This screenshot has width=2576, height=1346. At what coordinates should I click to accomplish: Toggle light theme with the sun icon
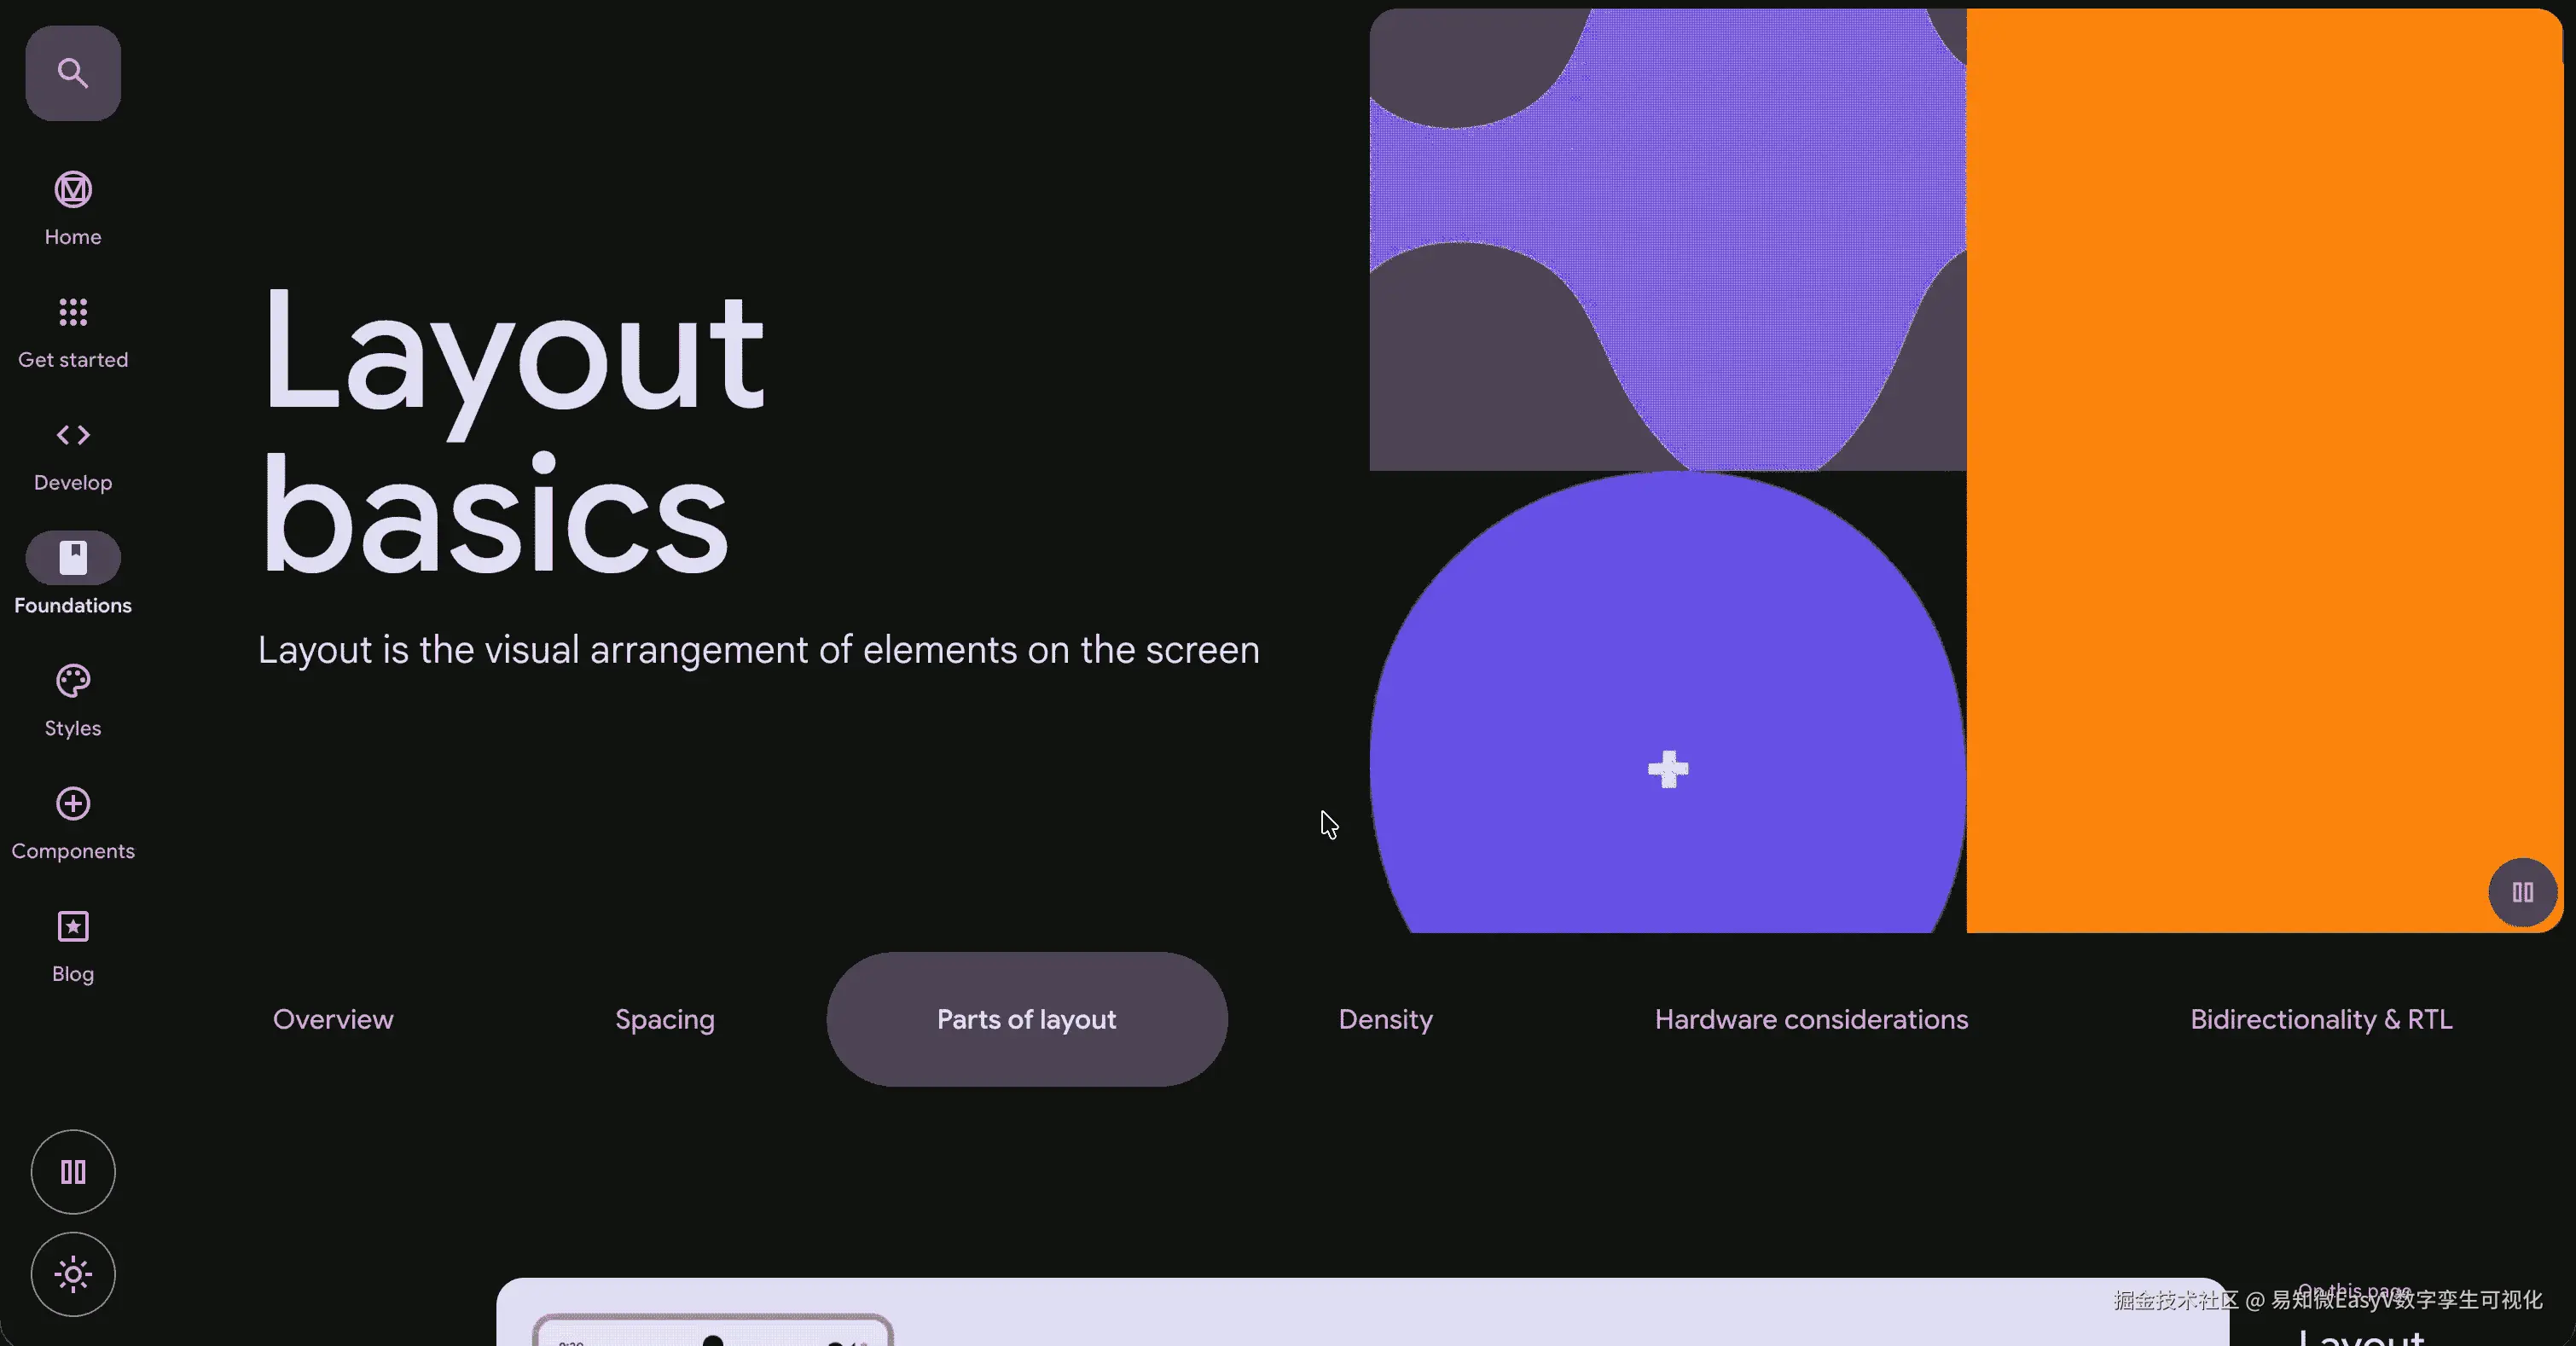pyautogui.click(x=73, y=1275)
